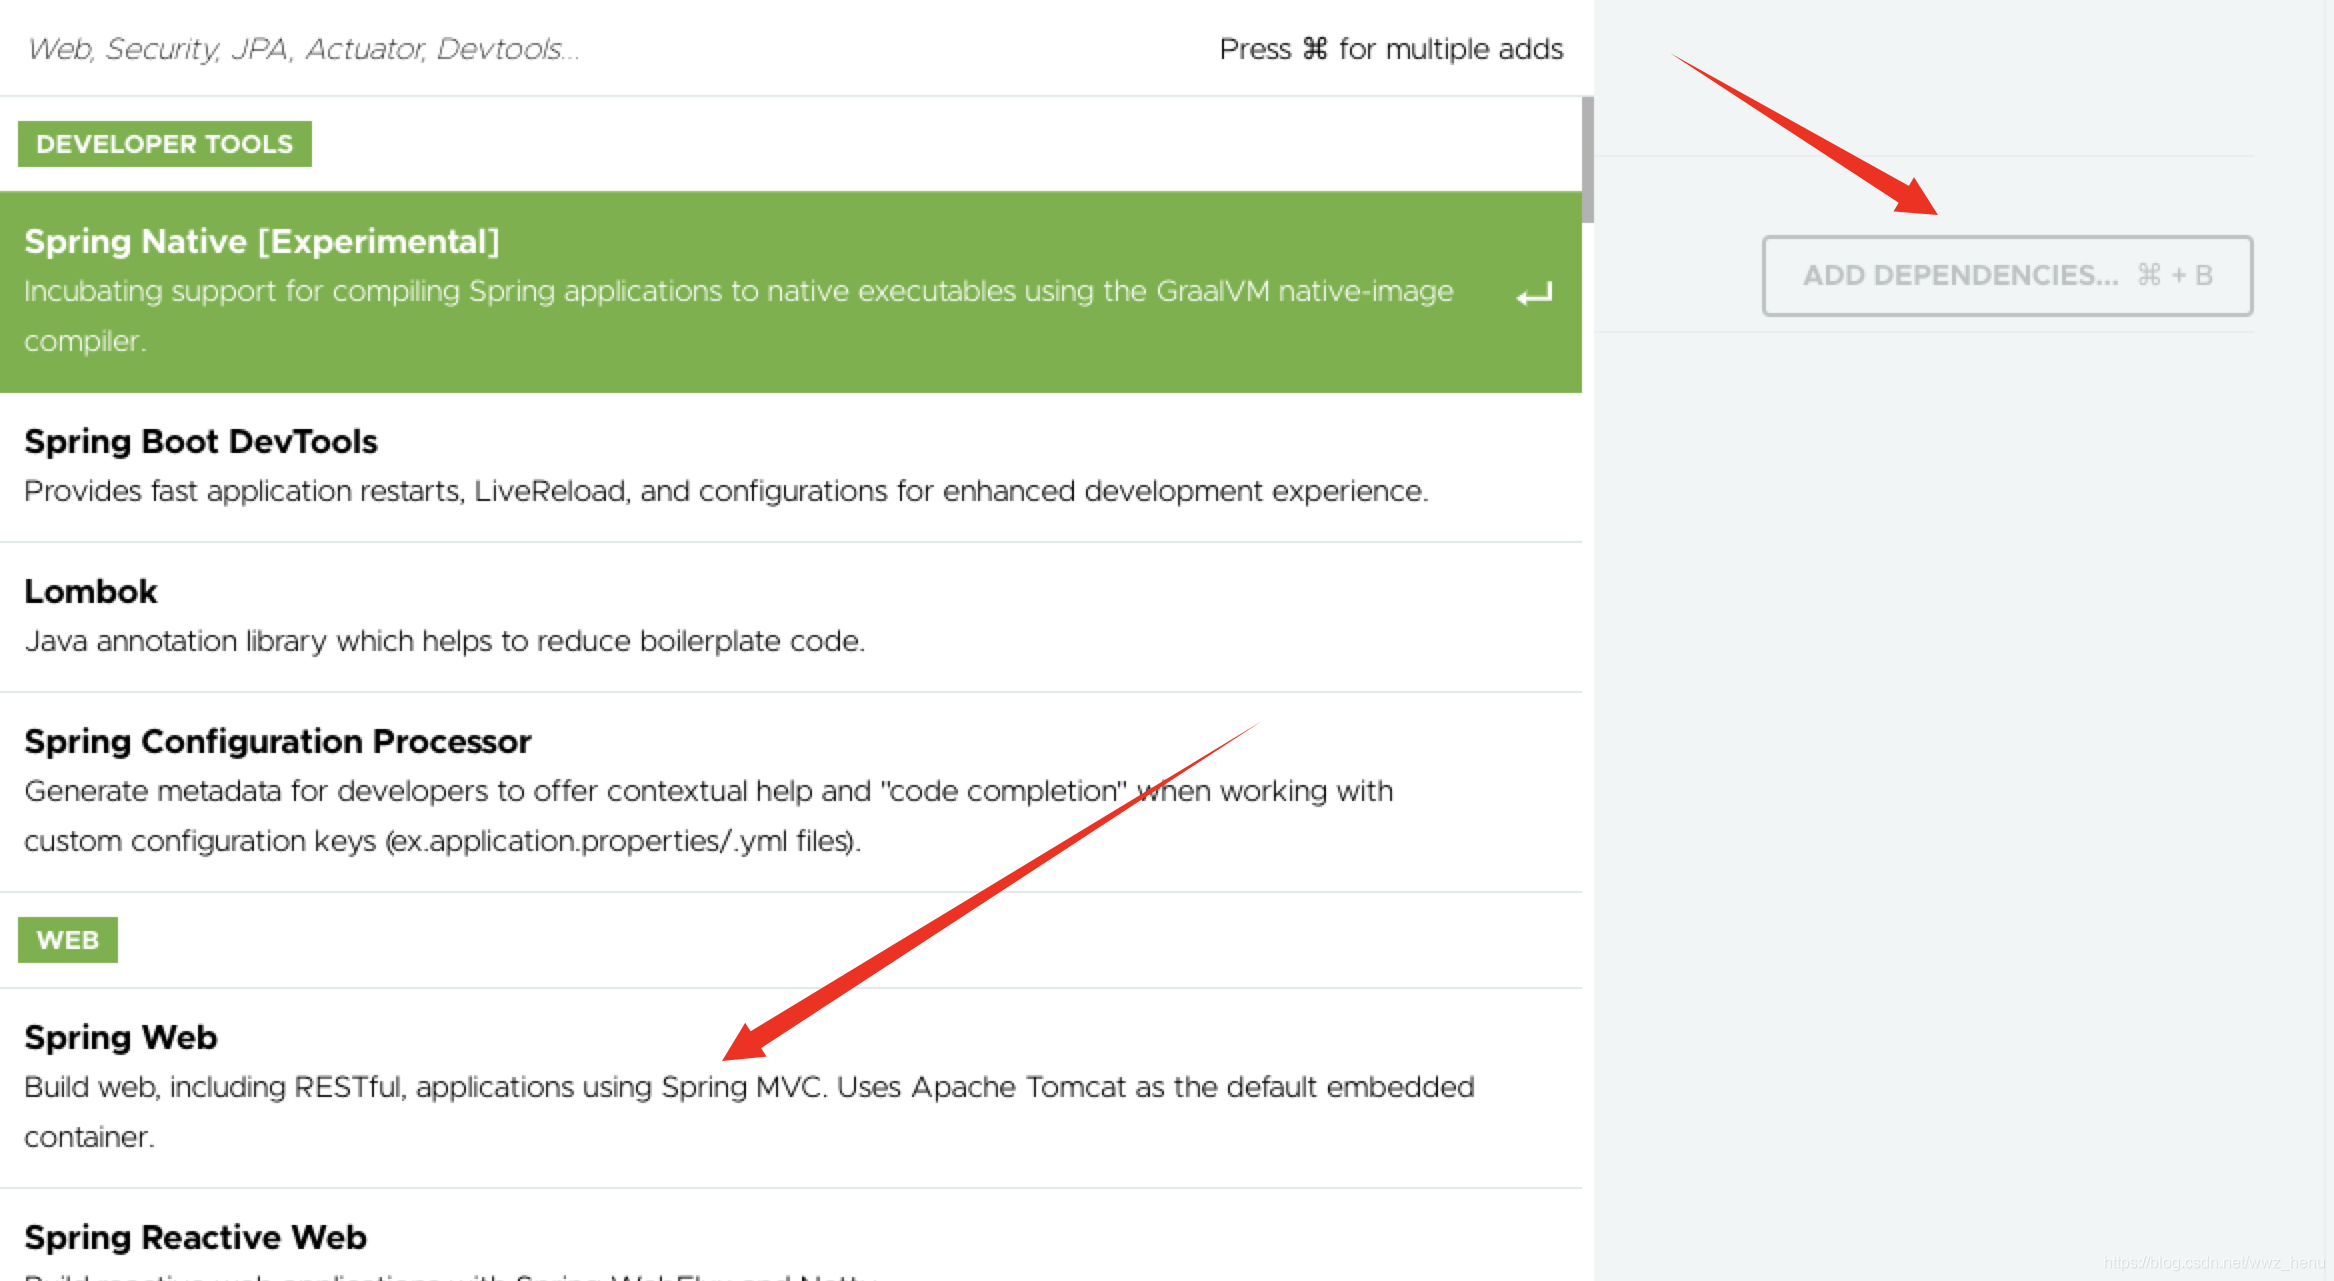Click the Spring Native GraalVM description text

738,292
